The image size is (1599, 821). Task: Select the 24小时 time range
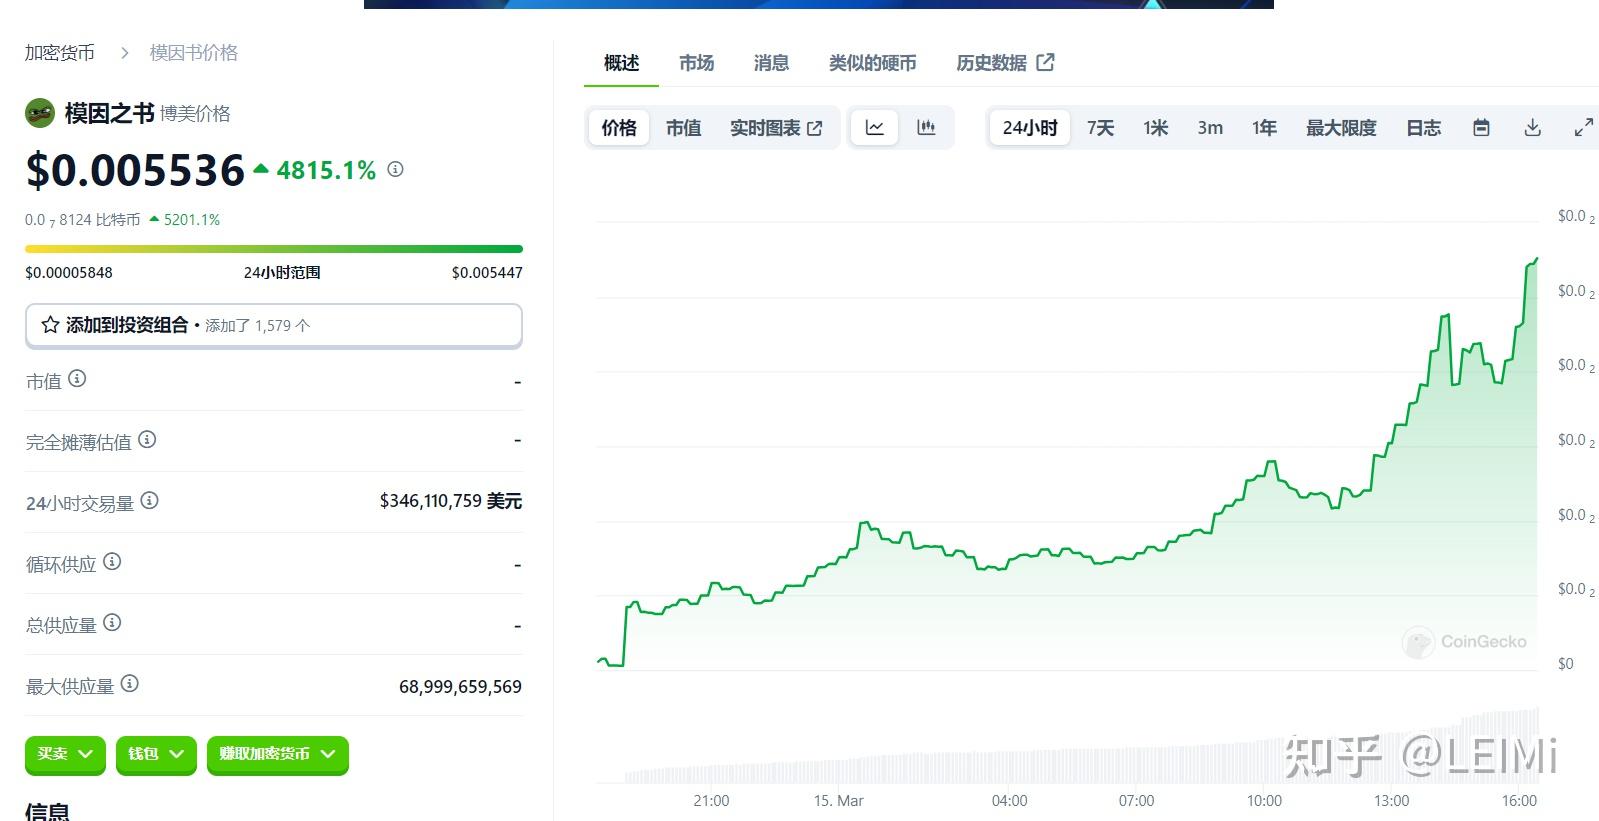1030,128
